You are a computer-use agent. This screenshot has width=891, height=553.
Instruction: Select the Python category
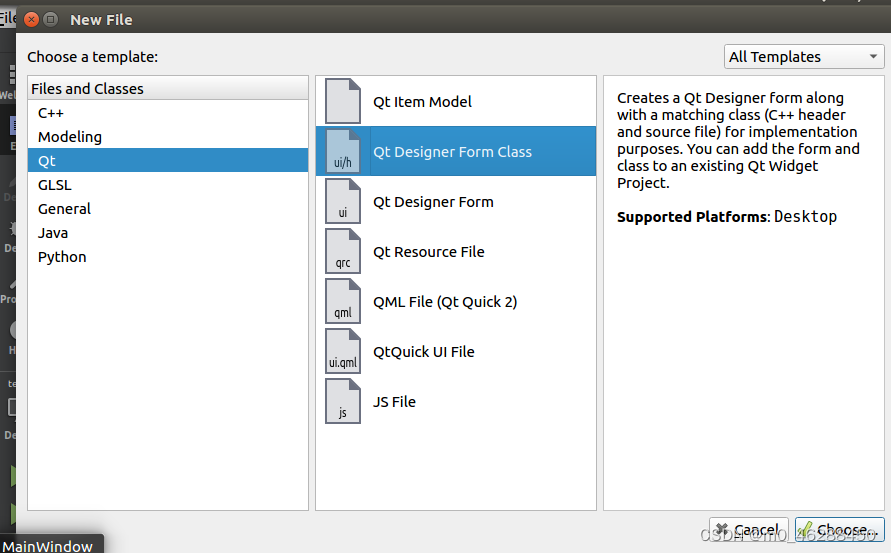click(168, 256)
